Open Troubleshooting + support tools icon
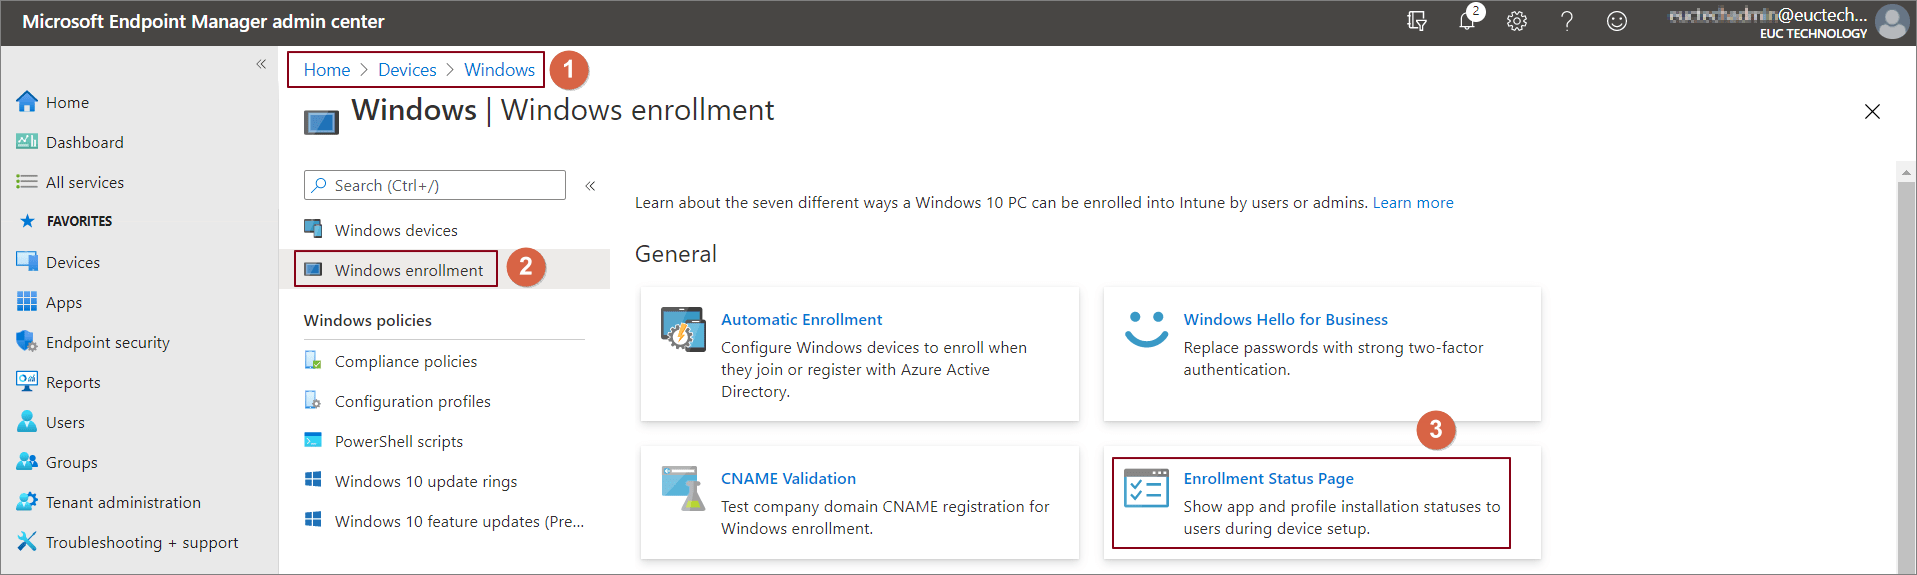1917x575 pixels. click(27, 542)
